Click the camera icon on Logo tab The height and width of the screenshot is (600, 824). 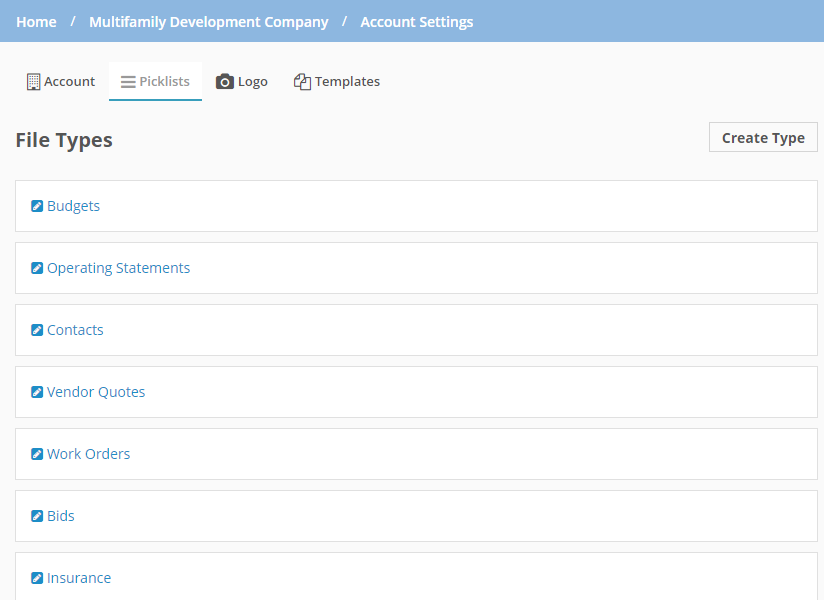tap(225, 81)
